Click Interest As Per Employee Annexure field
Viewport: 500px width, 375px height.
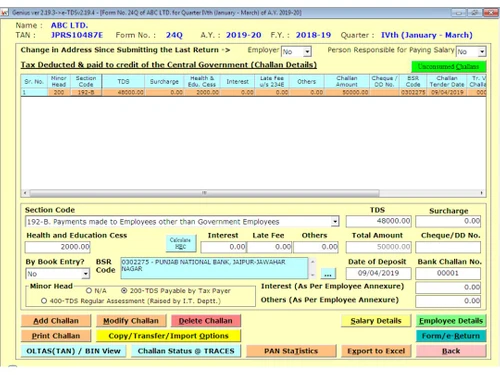(x=448, y=287)
